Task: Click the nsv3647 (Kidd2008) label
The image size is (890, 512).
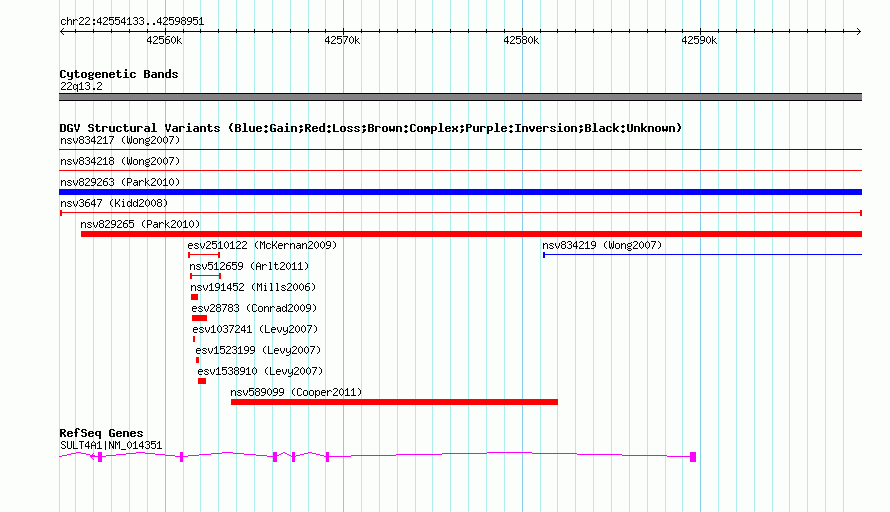Action: [x=114, y=203]
